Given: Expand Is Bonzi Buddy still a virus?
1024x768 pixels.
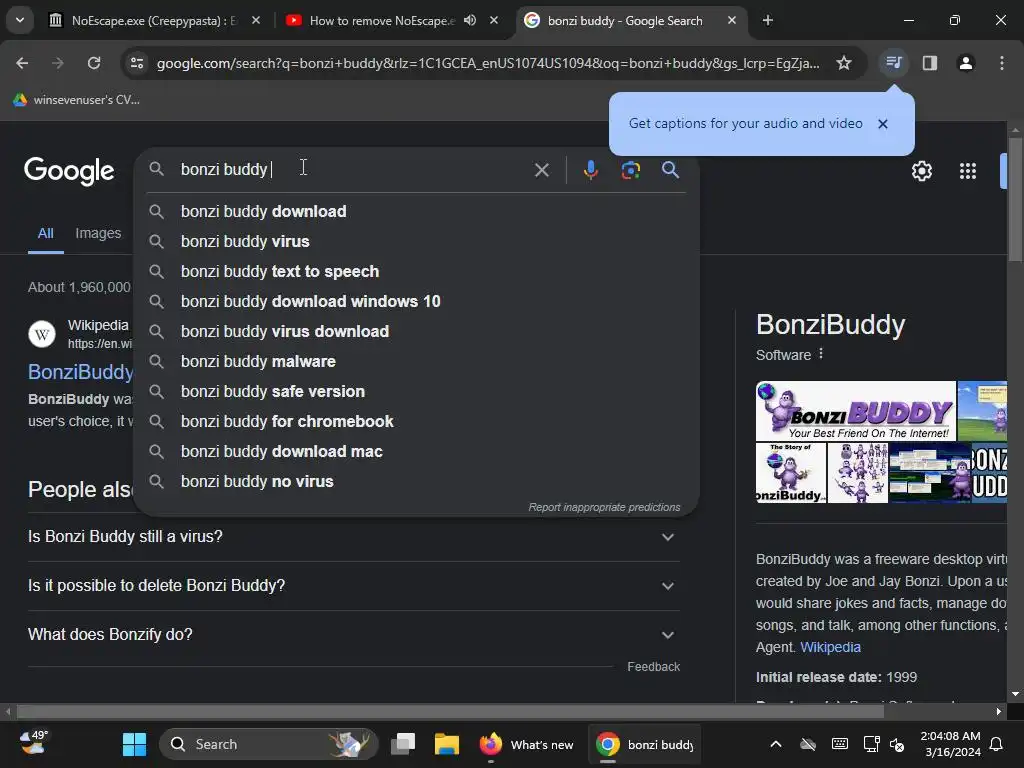Looking at the screenshot, I should click(x=354, y=537).
